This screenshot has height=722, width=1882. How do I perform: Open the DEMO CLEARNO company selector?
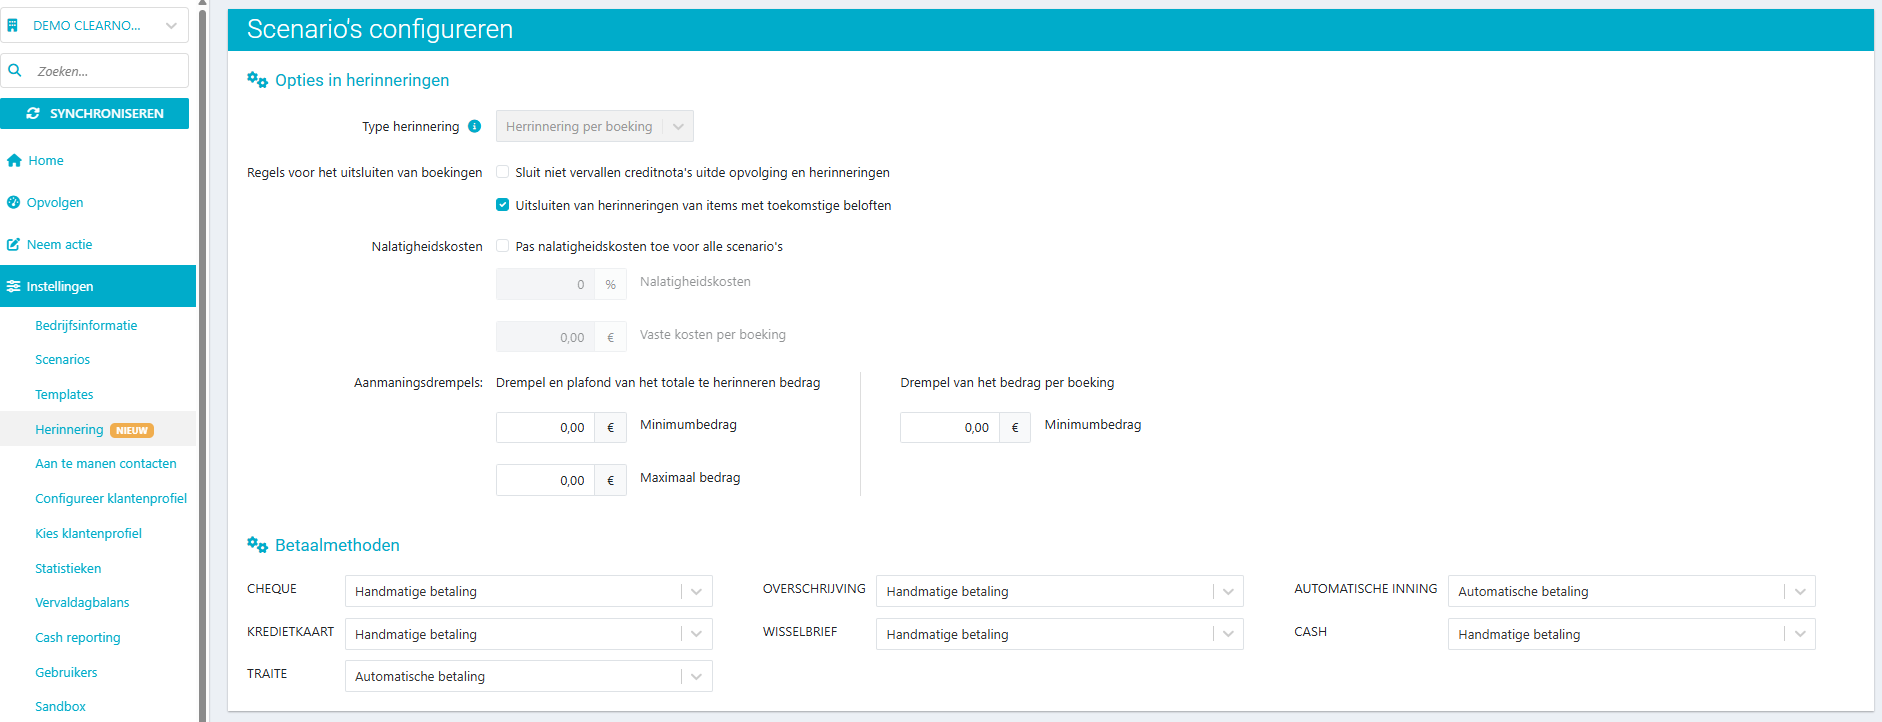click(x=95, y=25)
